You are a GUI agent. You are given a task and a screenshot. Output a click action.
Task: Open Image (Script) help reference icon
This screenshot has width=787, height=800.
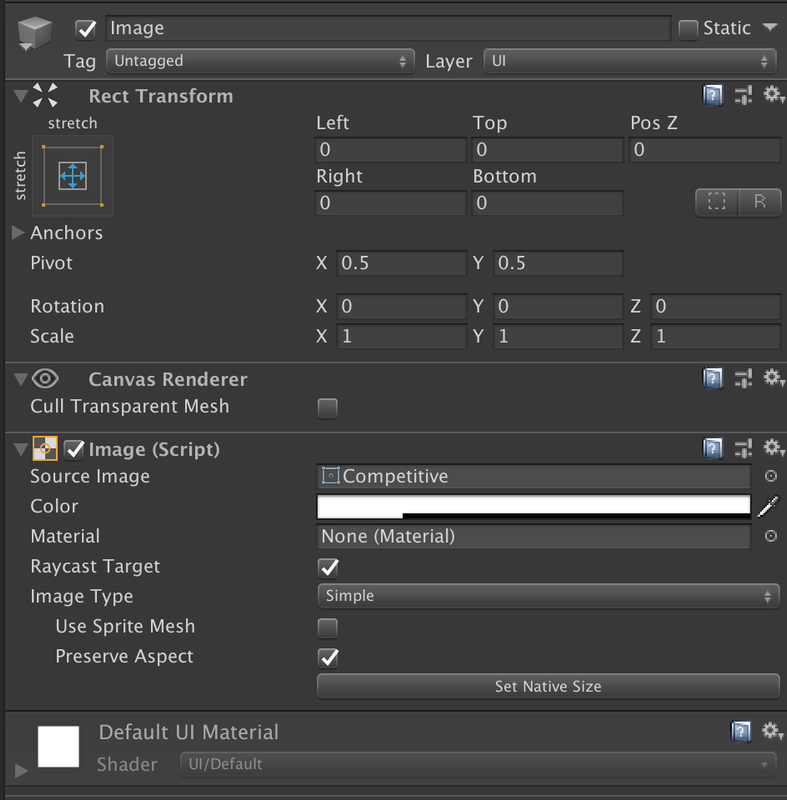tap(713, 448)
